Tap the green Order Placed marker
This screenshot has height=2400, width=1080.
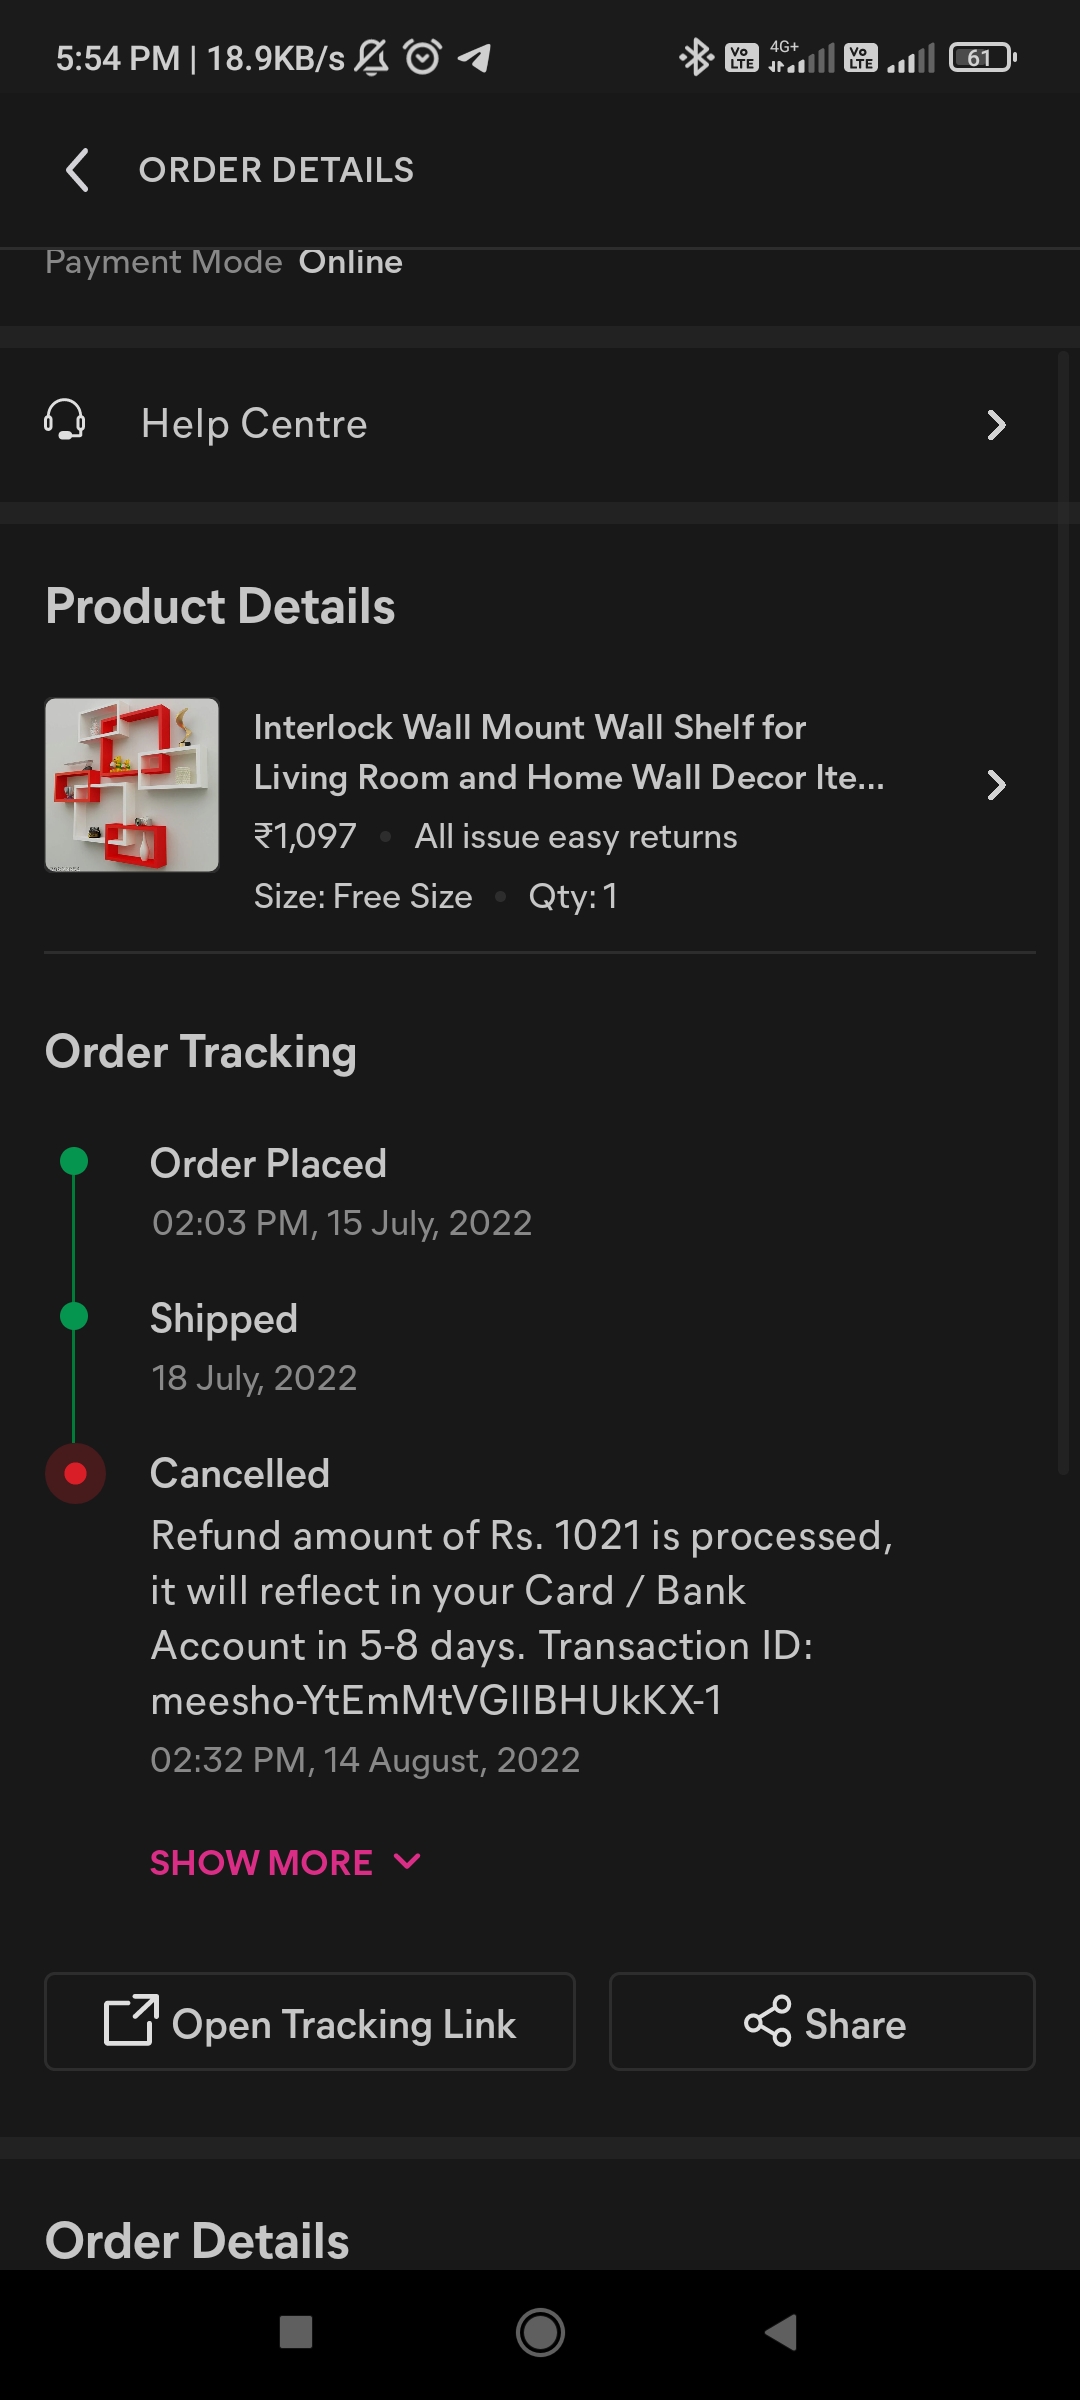tap(74, 1162)
